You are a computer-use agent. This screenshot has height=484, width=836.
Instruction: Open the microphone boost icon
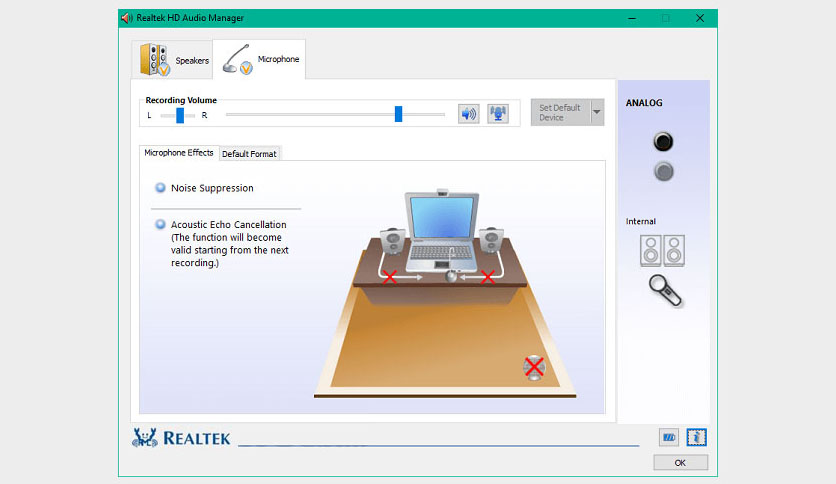click(x=498, y=114)
